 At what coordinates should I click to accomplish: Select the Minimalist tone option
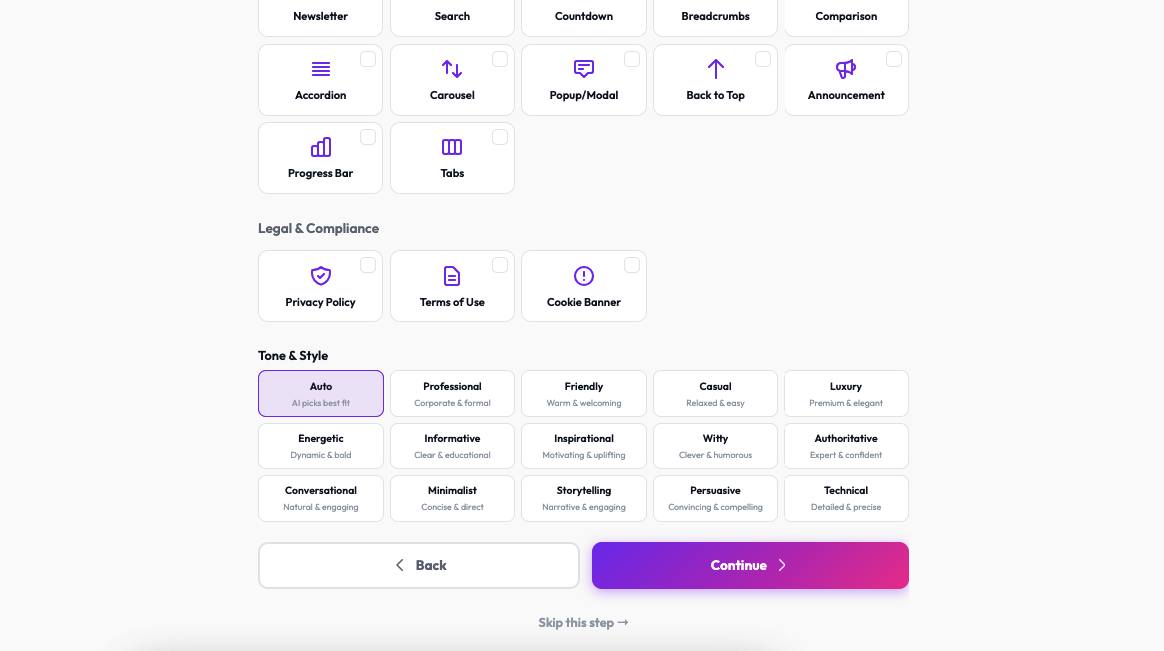pyautogui.click(x=452, y=498)
